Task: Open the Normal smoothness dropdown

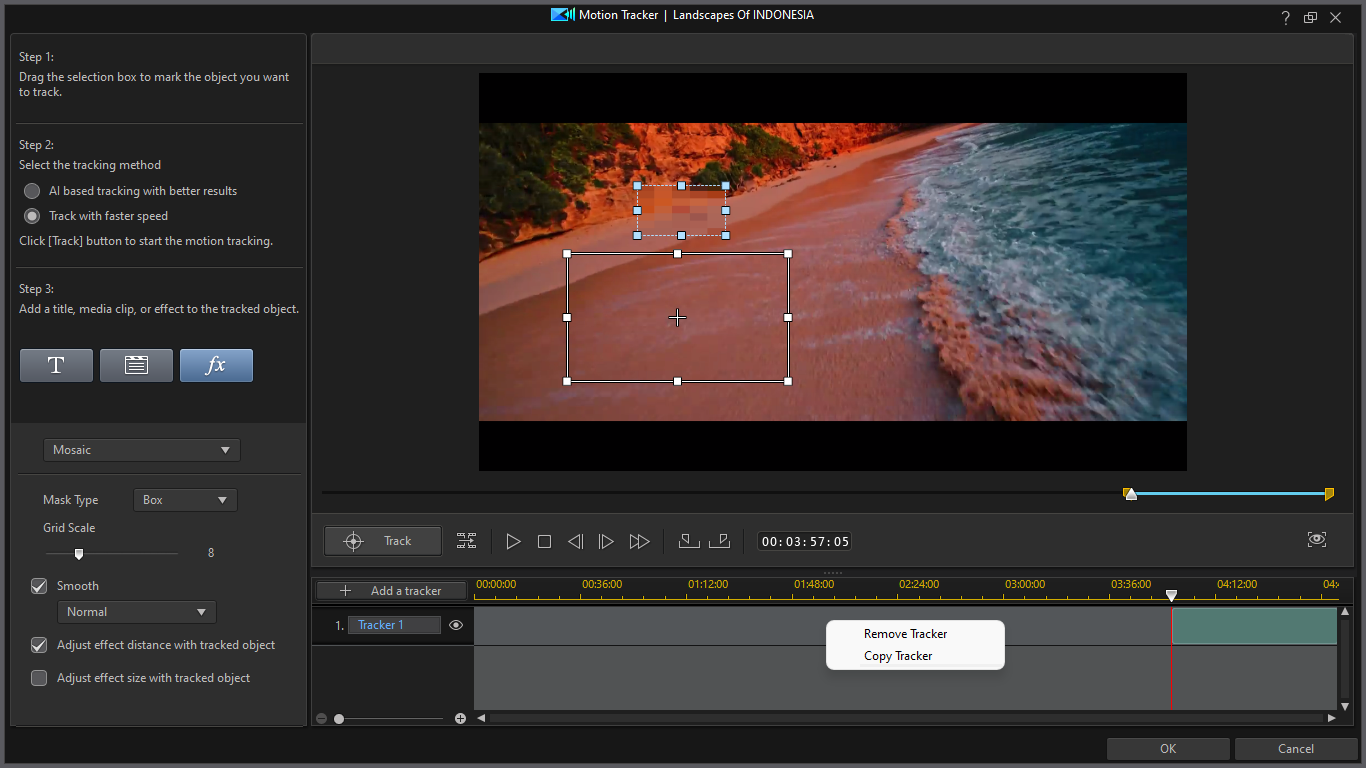Action: click(x=136, y=612)
